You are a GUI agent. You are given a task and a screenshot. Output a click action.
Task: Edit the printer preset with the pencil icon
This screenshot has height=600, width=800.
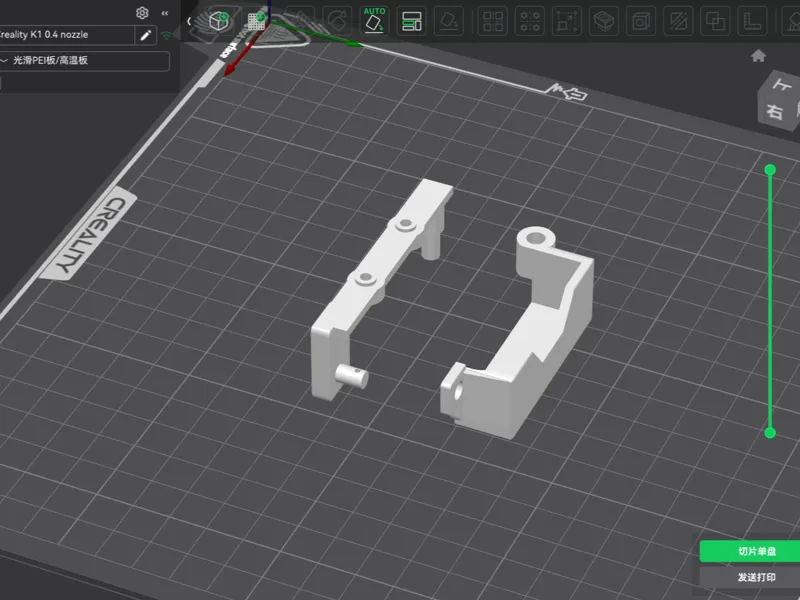click(x=145, y=35)
